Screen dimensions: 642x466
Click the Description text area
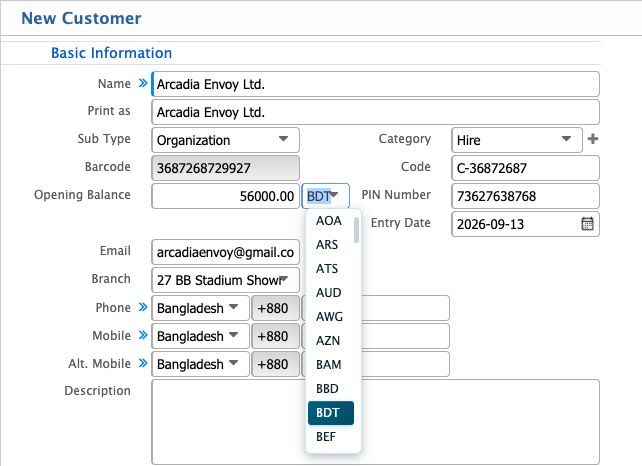[x=375, y=422]
